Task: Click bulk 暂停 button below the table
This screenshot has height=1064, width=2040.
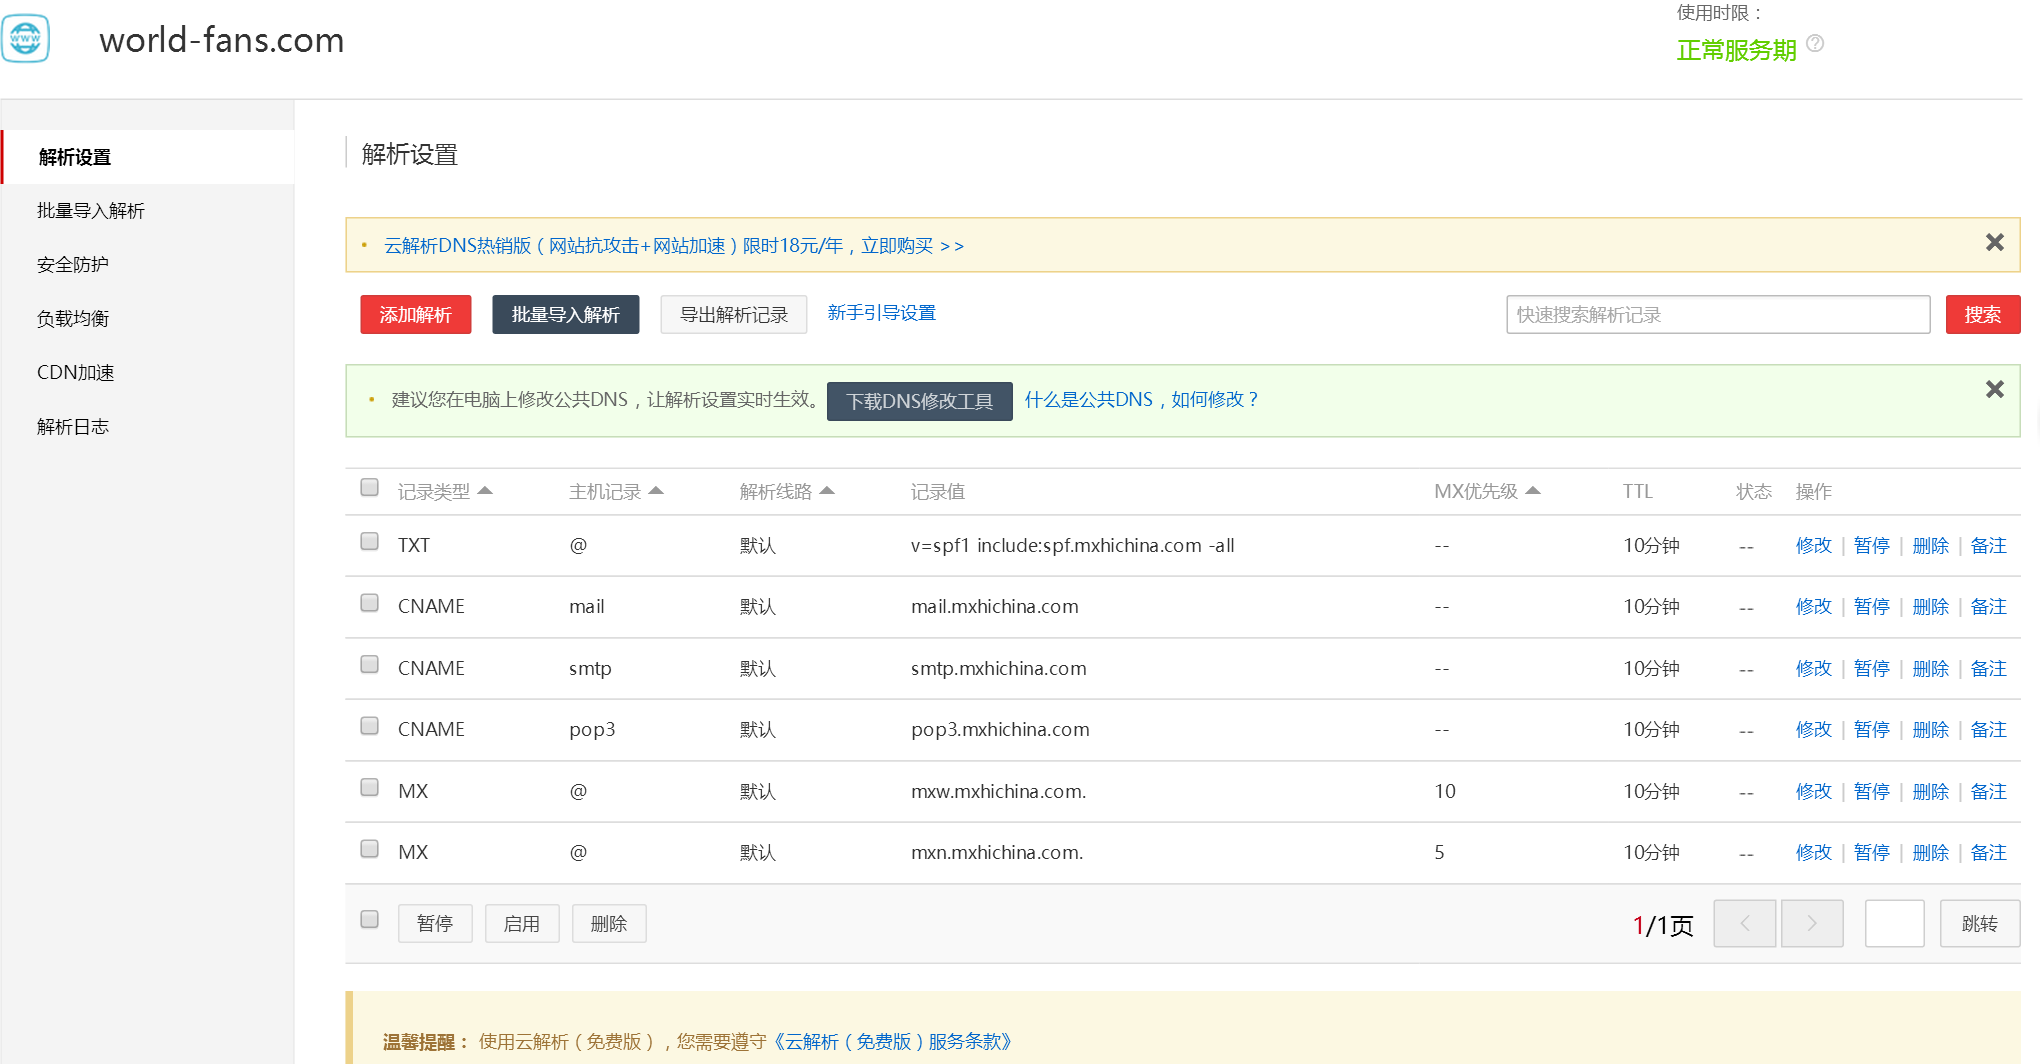Action: point(435,923)
